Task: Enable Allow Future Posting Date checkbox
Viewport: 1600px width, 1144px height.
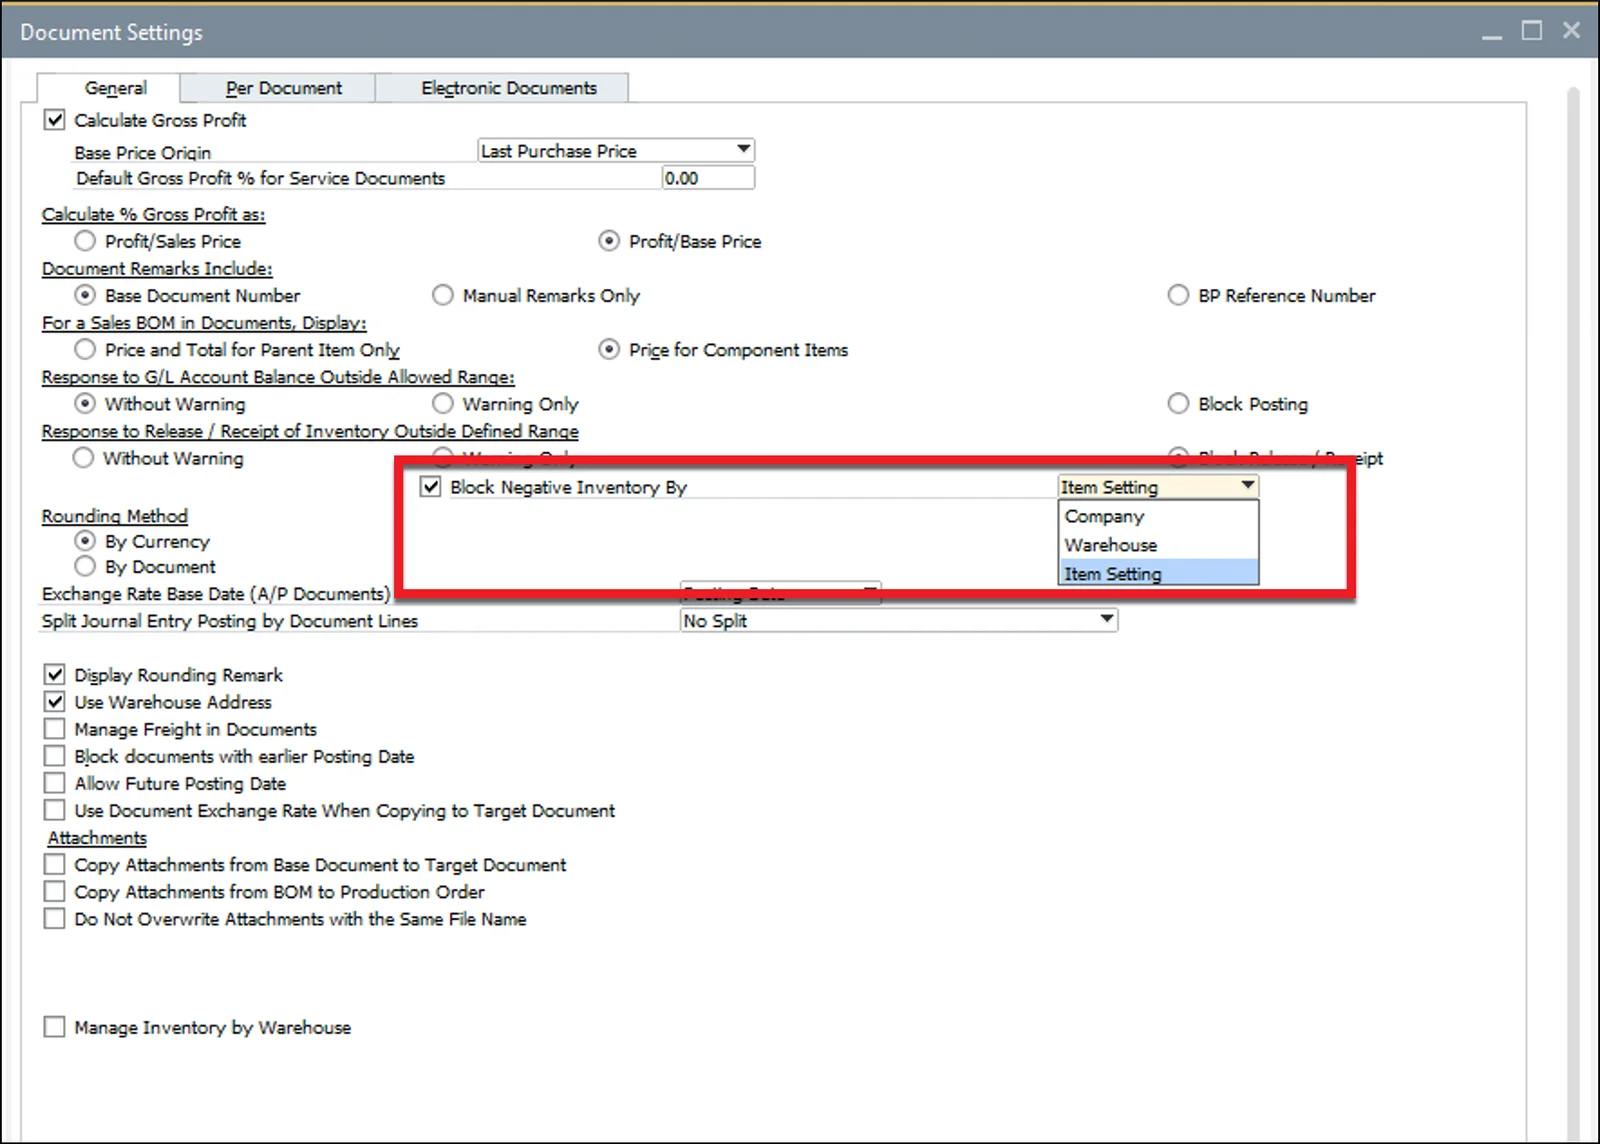Action: tap(55, 783)
